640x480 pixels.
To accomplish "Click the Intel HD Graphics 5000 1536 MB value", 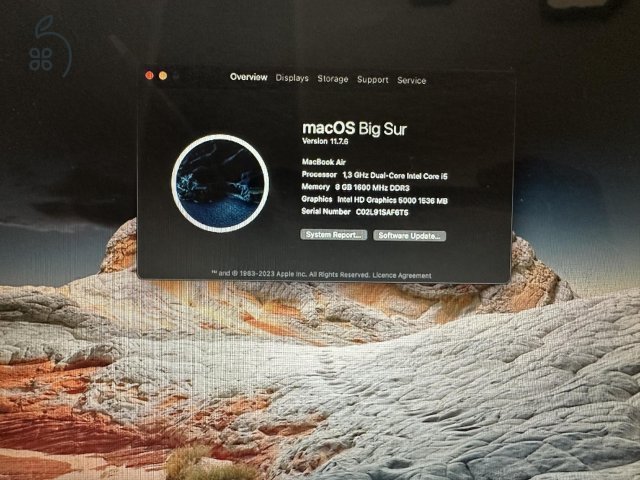I will click(x=392, y=200).
